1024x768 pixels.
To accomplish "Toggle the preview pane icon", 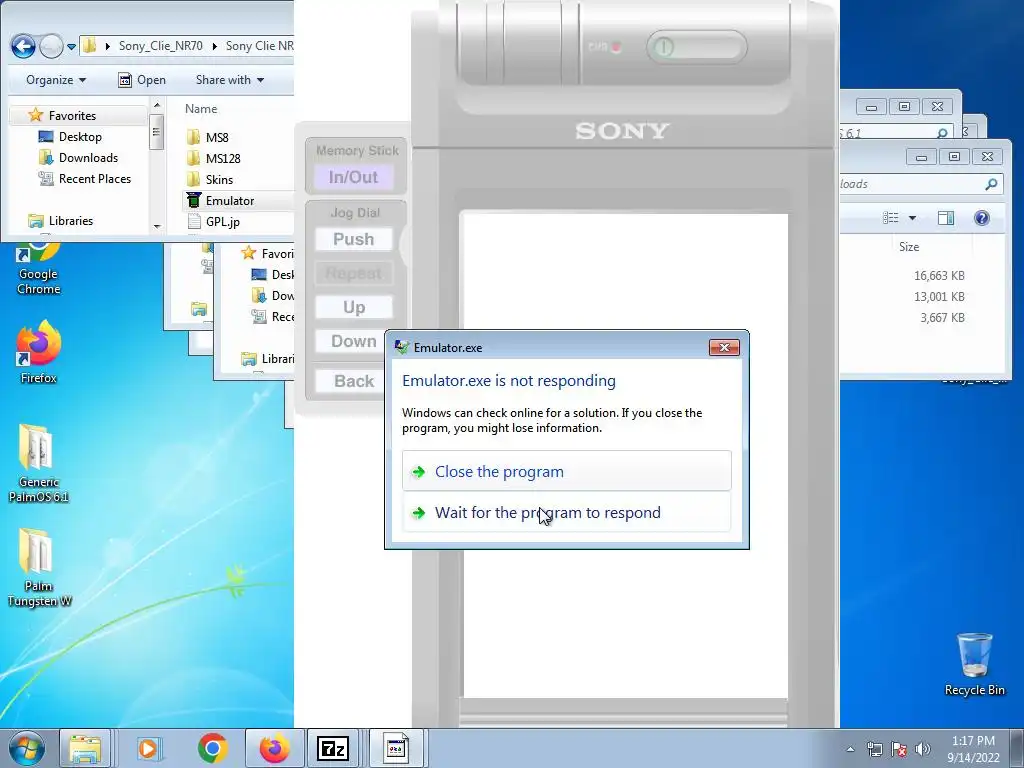I will [946, 218].
